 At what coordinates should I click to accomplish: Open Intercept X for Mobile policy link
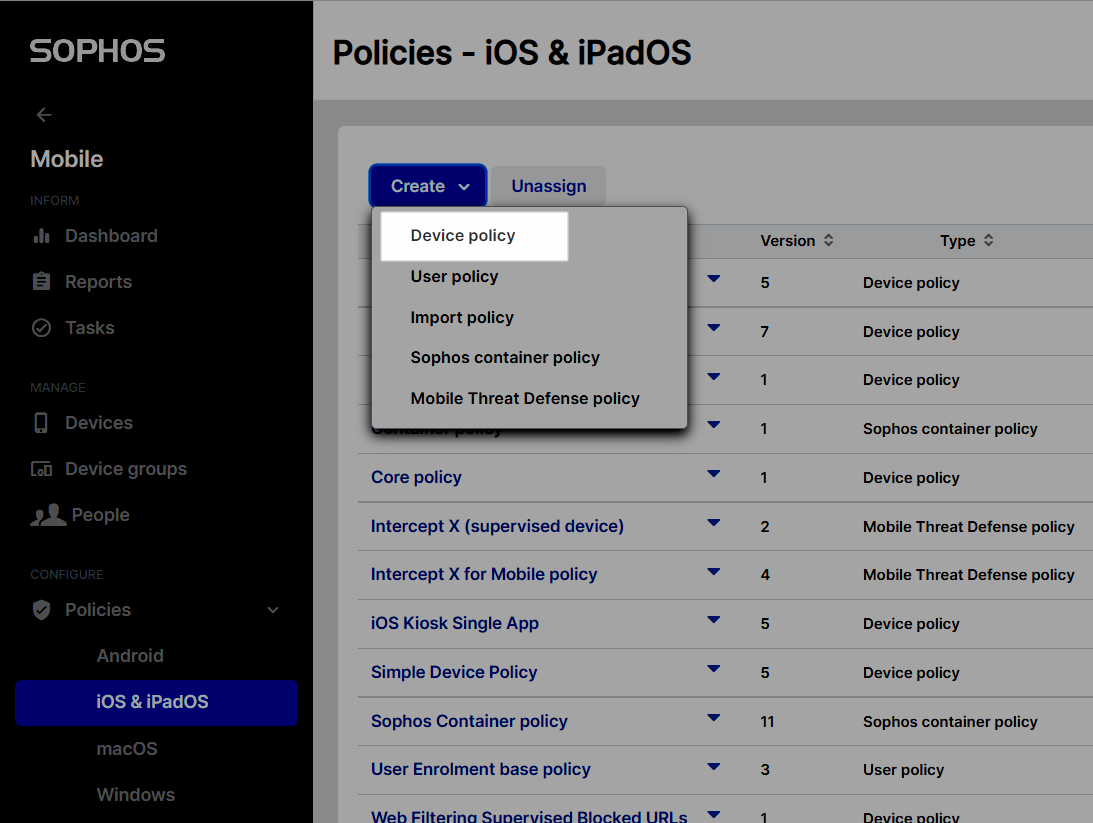click(x=484, y=574)
